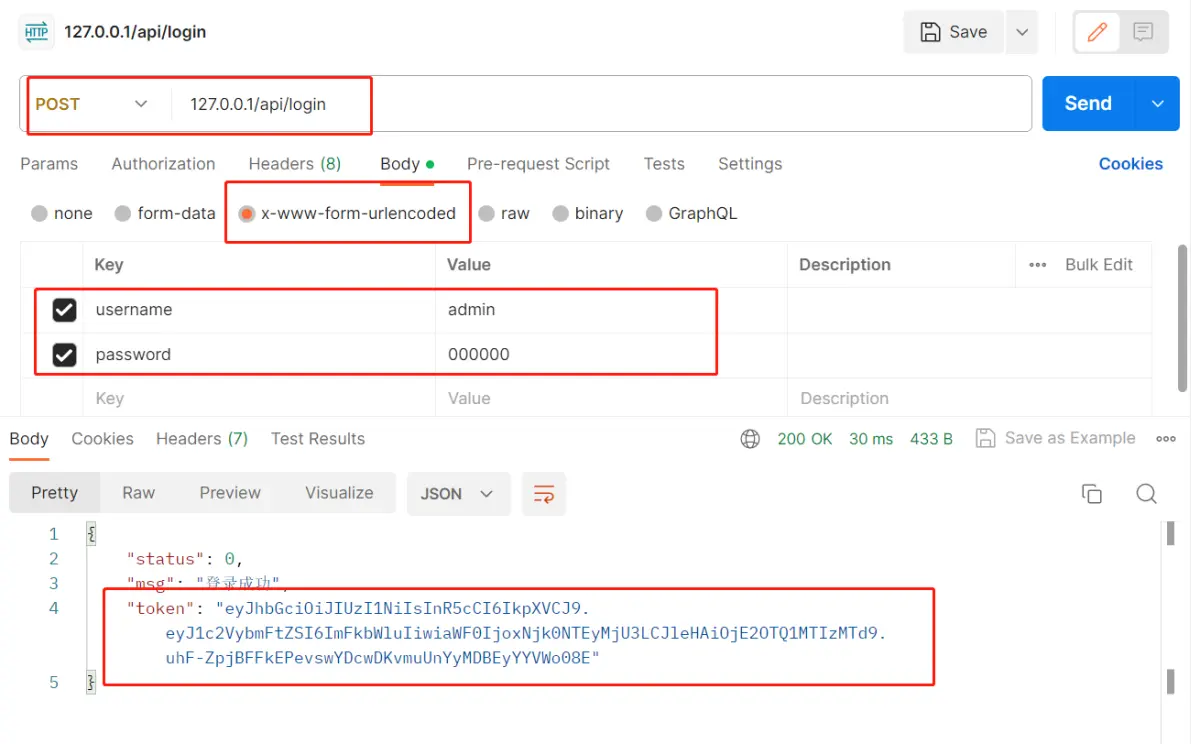Select the binary body radio option
This screenshot has height=744, width=1200.
(561, 213)
